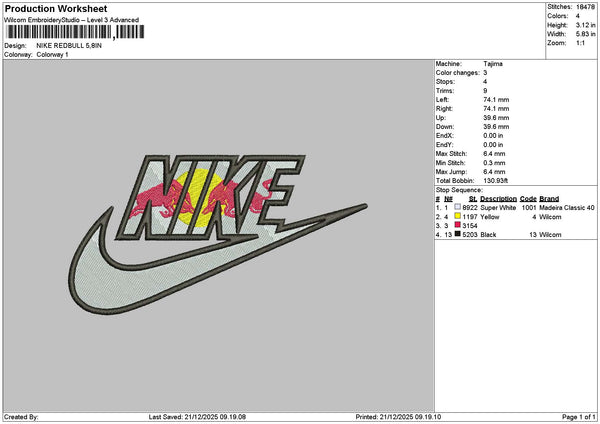Click the yellow thread swatch labeled 1197

[x=457, y=216]
